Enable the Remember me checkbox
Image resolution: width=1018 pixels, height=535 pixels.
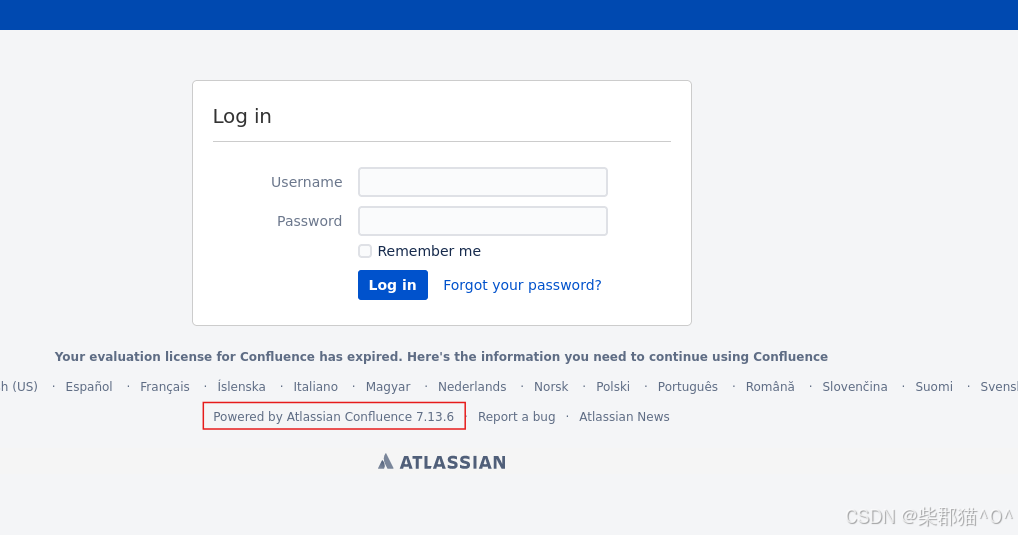click(x=365, y=251)
